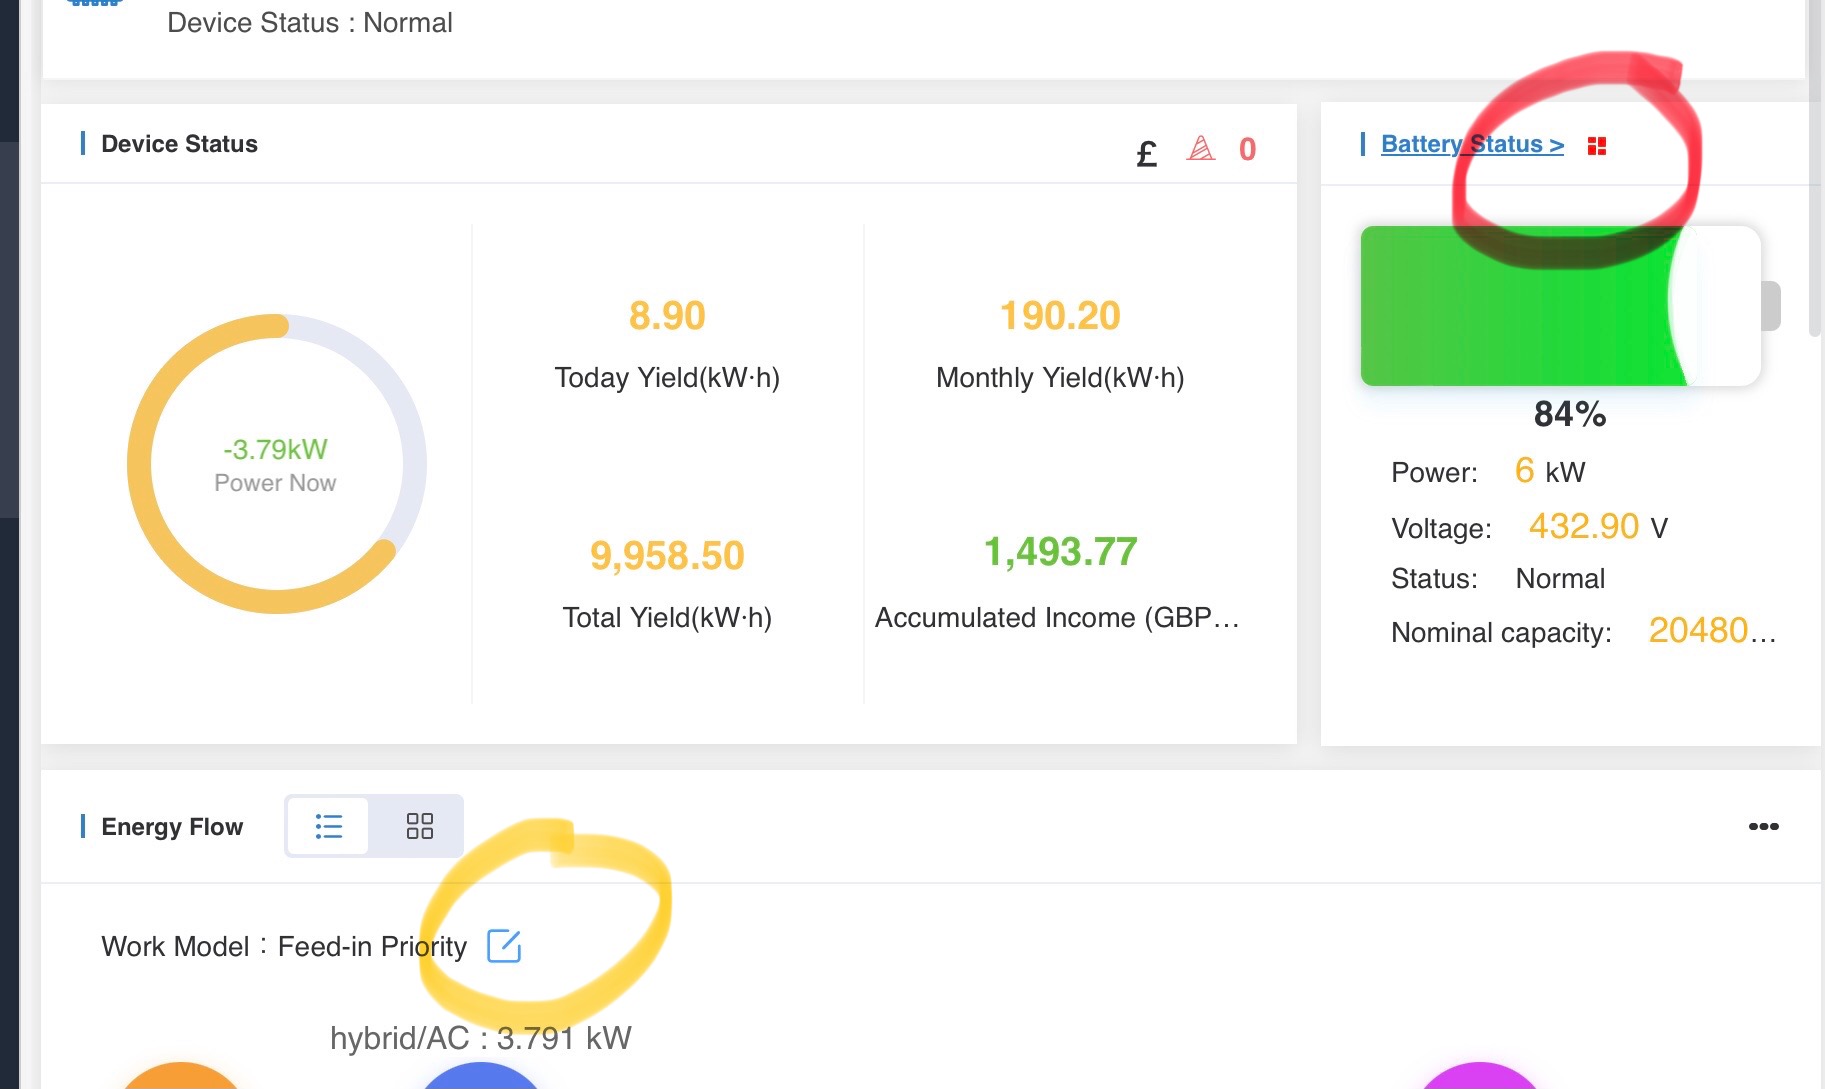Screen dimensions: 1825x1089
Task: Click the orange circle in Energy Flow
Action: click(x=181, y=1076)
